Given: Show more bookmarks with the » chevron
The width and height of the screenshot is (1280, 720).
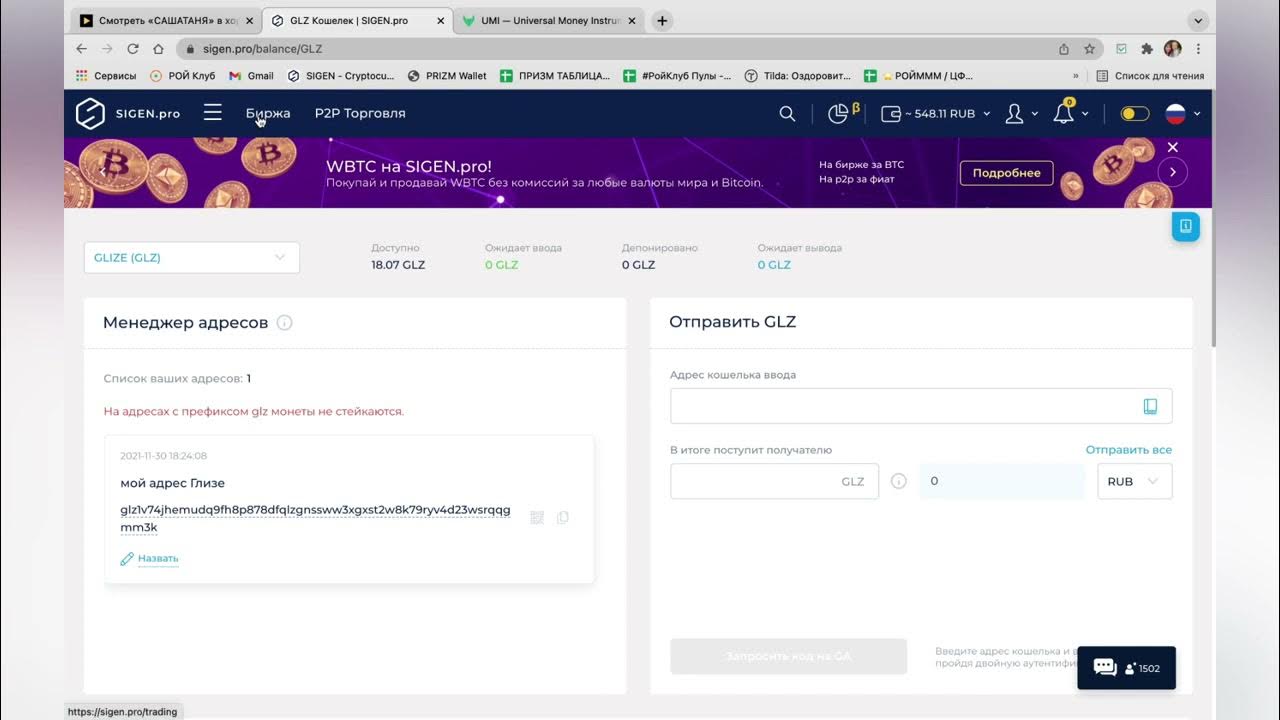Looking at the screenshot, I should 1076,76.
